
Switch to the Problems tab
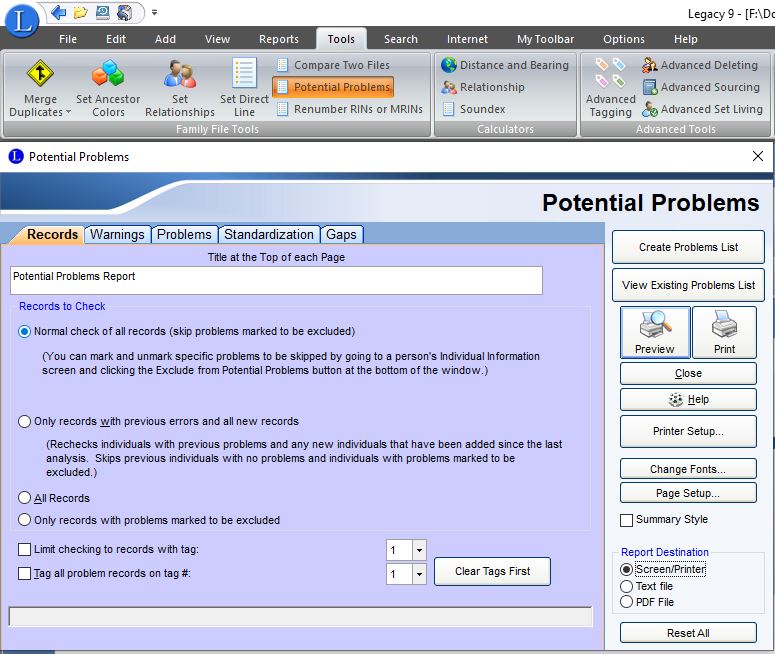point(184,234)
